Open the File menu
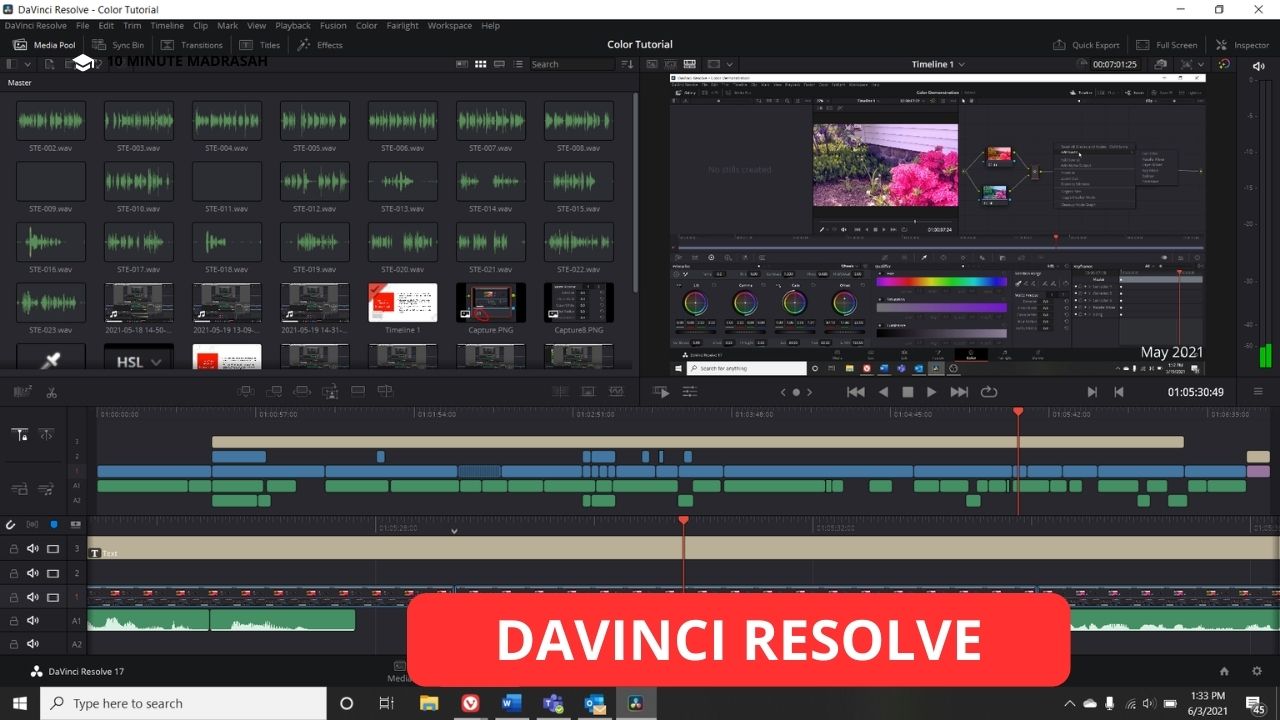This screenshot has width=1280, height=720. (x=83, y=25)
